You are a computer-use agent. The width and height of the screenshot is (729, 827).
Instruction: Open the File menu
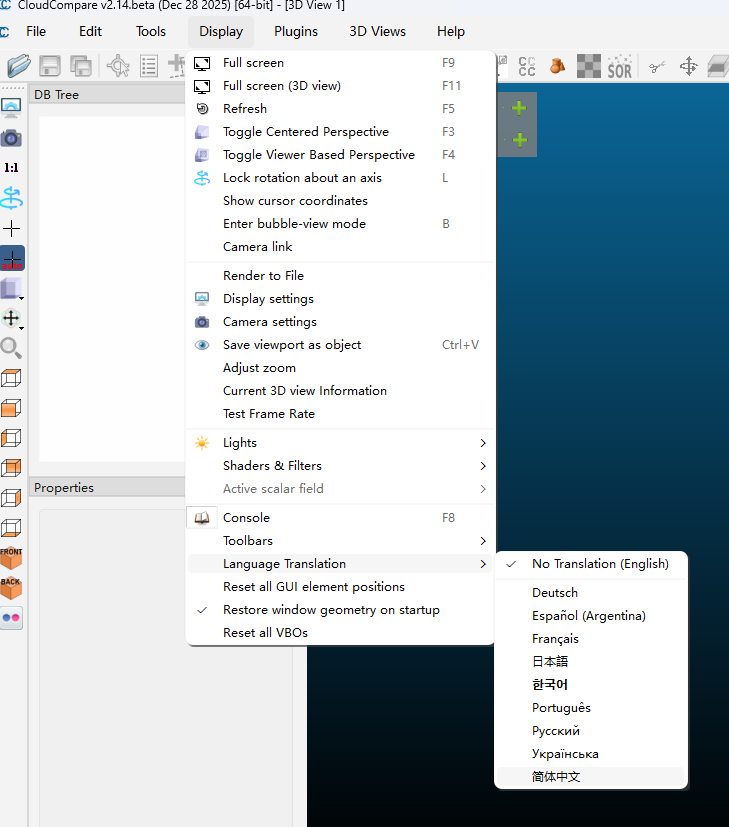pos(36,32)
